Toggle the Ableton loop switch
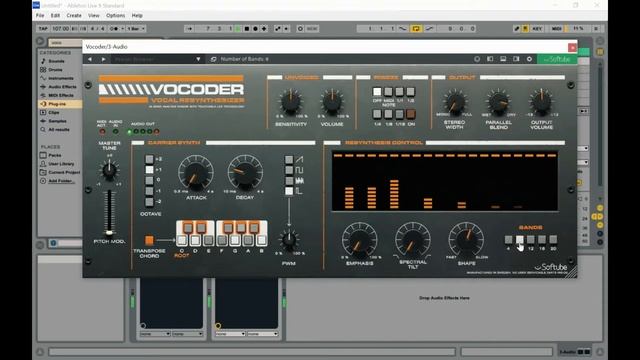 [416, 29]
